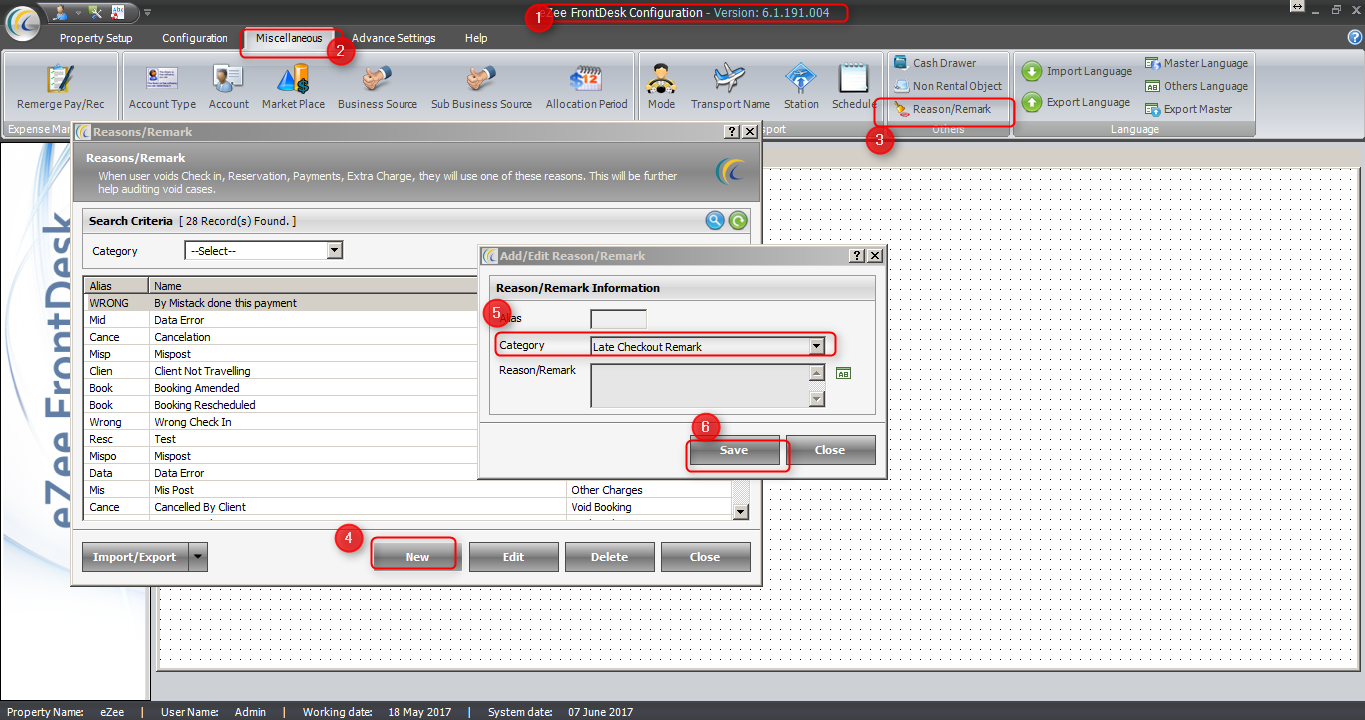Select the 'By Mistack done this payment' row
Viewport: 1365px width, 720px height.
click(281, 303)
